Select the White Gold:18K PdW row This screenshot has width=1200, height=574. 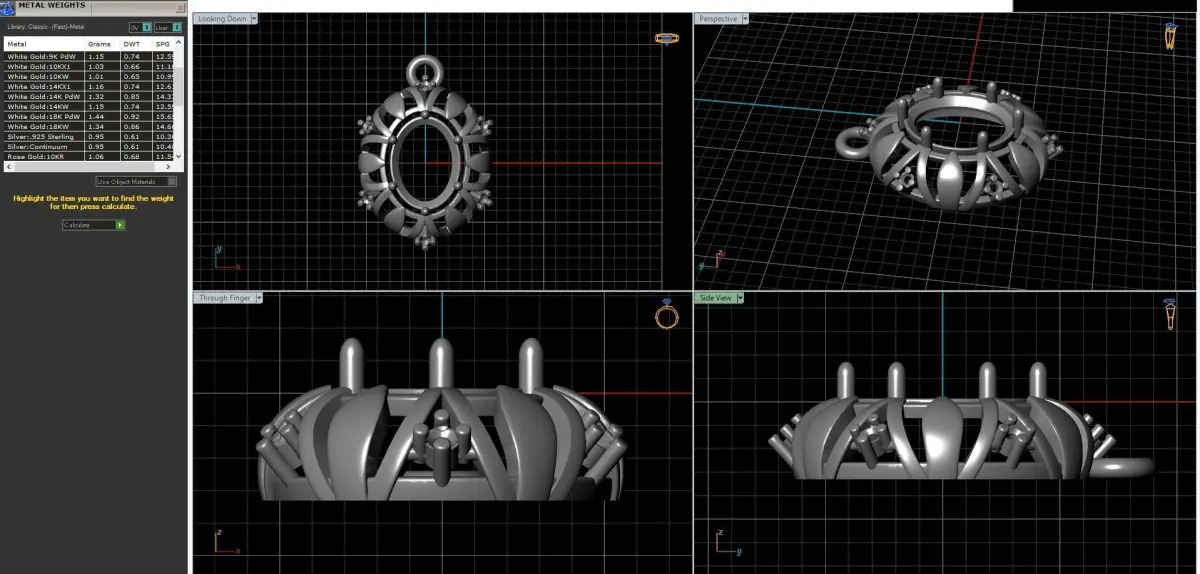click(x=90, y=117)
